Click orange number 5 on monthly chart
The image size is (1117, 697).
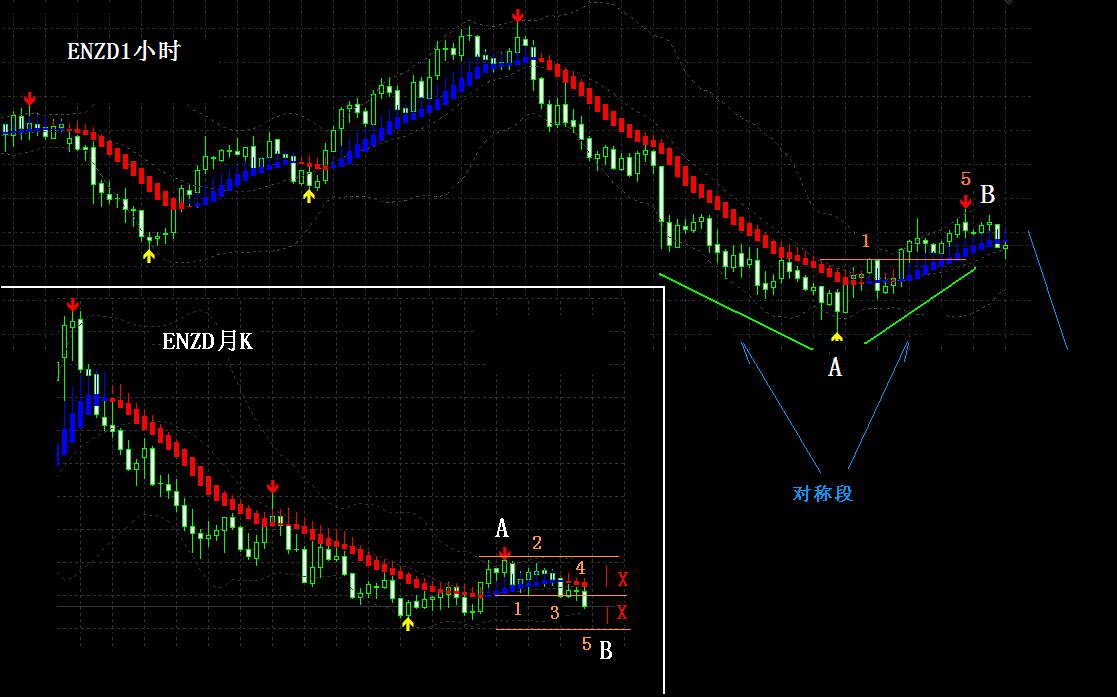pyautogui.click(x=586, y=644)
